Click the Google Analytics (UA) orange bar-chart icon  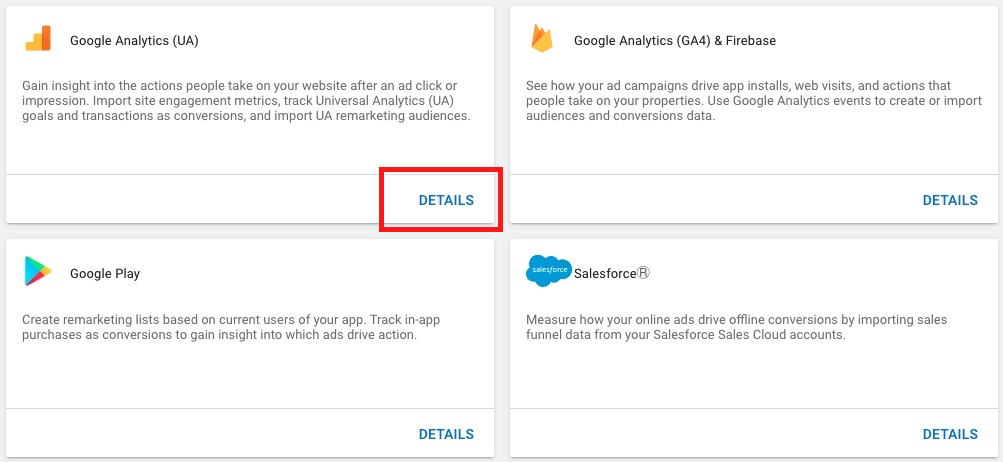(38, 38)
